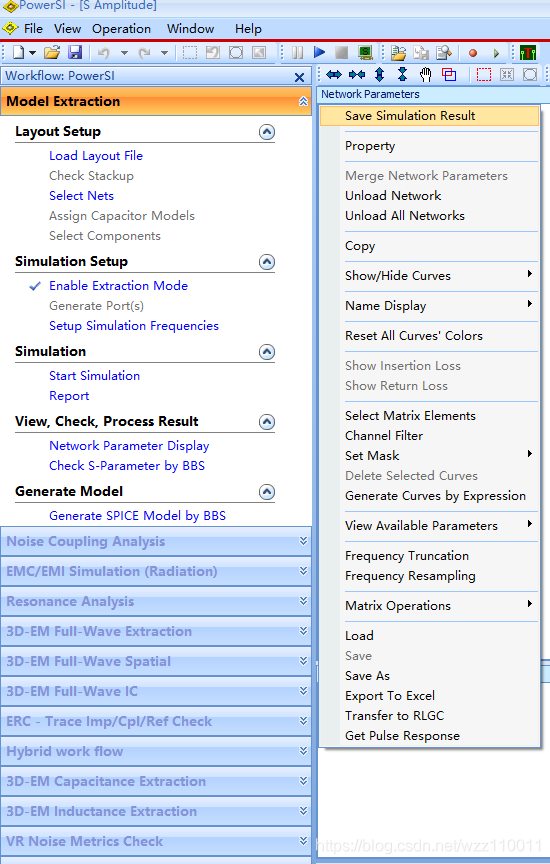Open the Matrix Operations submenu
The width and height of the screenshot is (550, 864).
tap(429, 606)
